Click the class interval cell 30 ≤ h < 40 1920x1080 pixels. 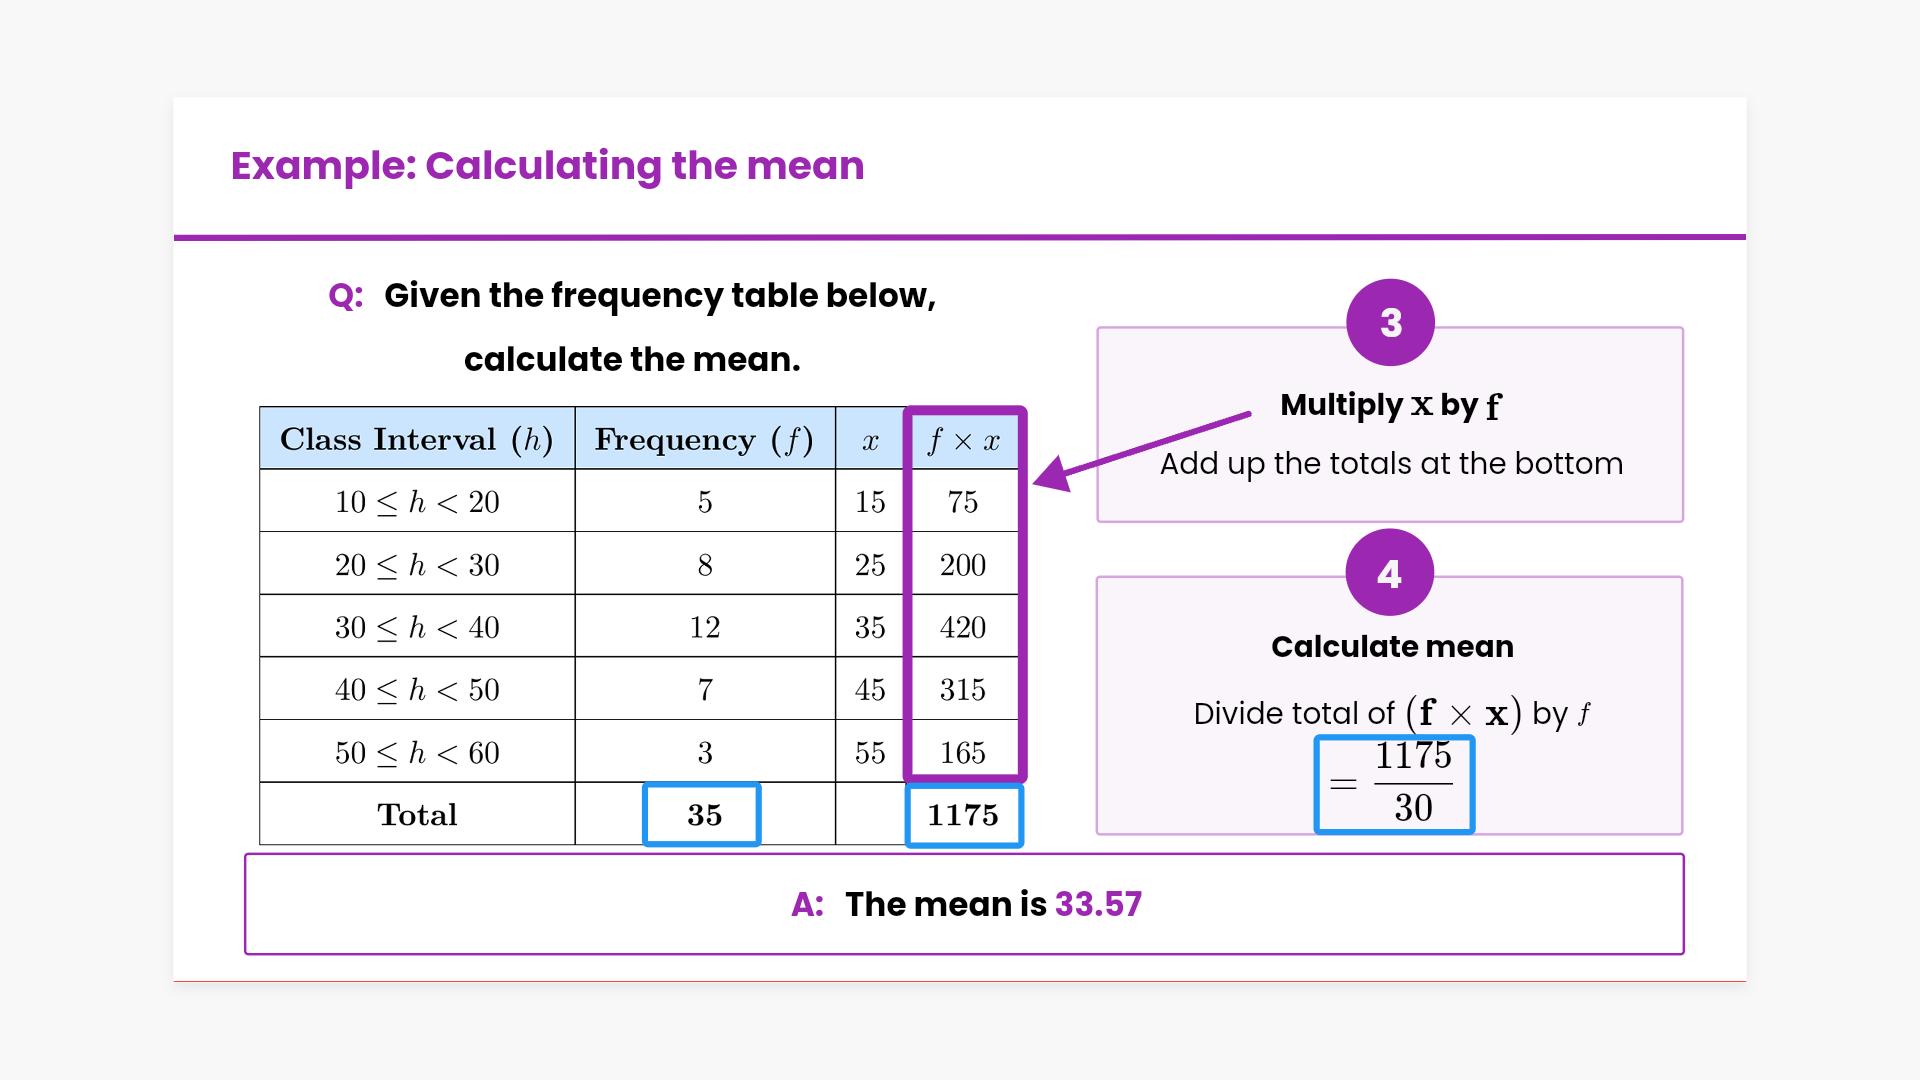417,627
